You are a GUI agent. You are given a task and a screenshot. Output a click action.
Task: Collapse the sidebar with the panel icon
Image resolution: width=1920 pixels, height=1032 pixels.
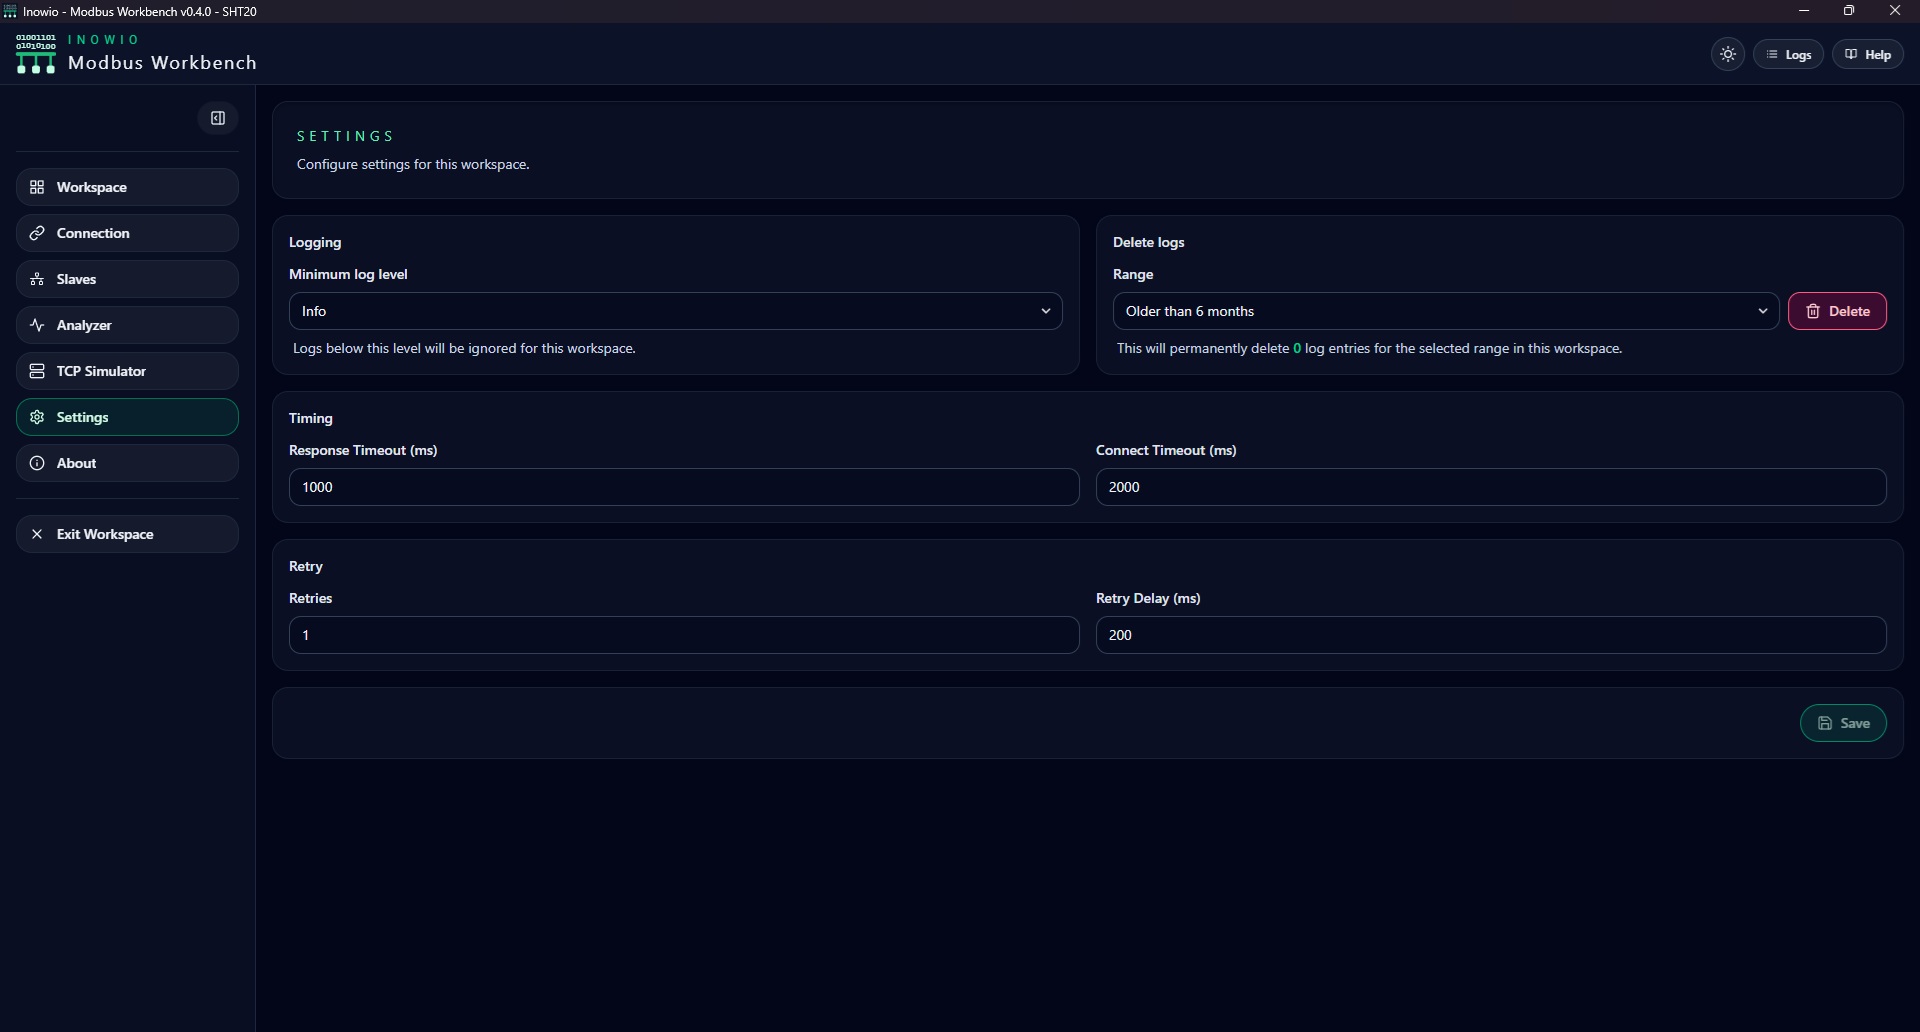coord(218,118)
